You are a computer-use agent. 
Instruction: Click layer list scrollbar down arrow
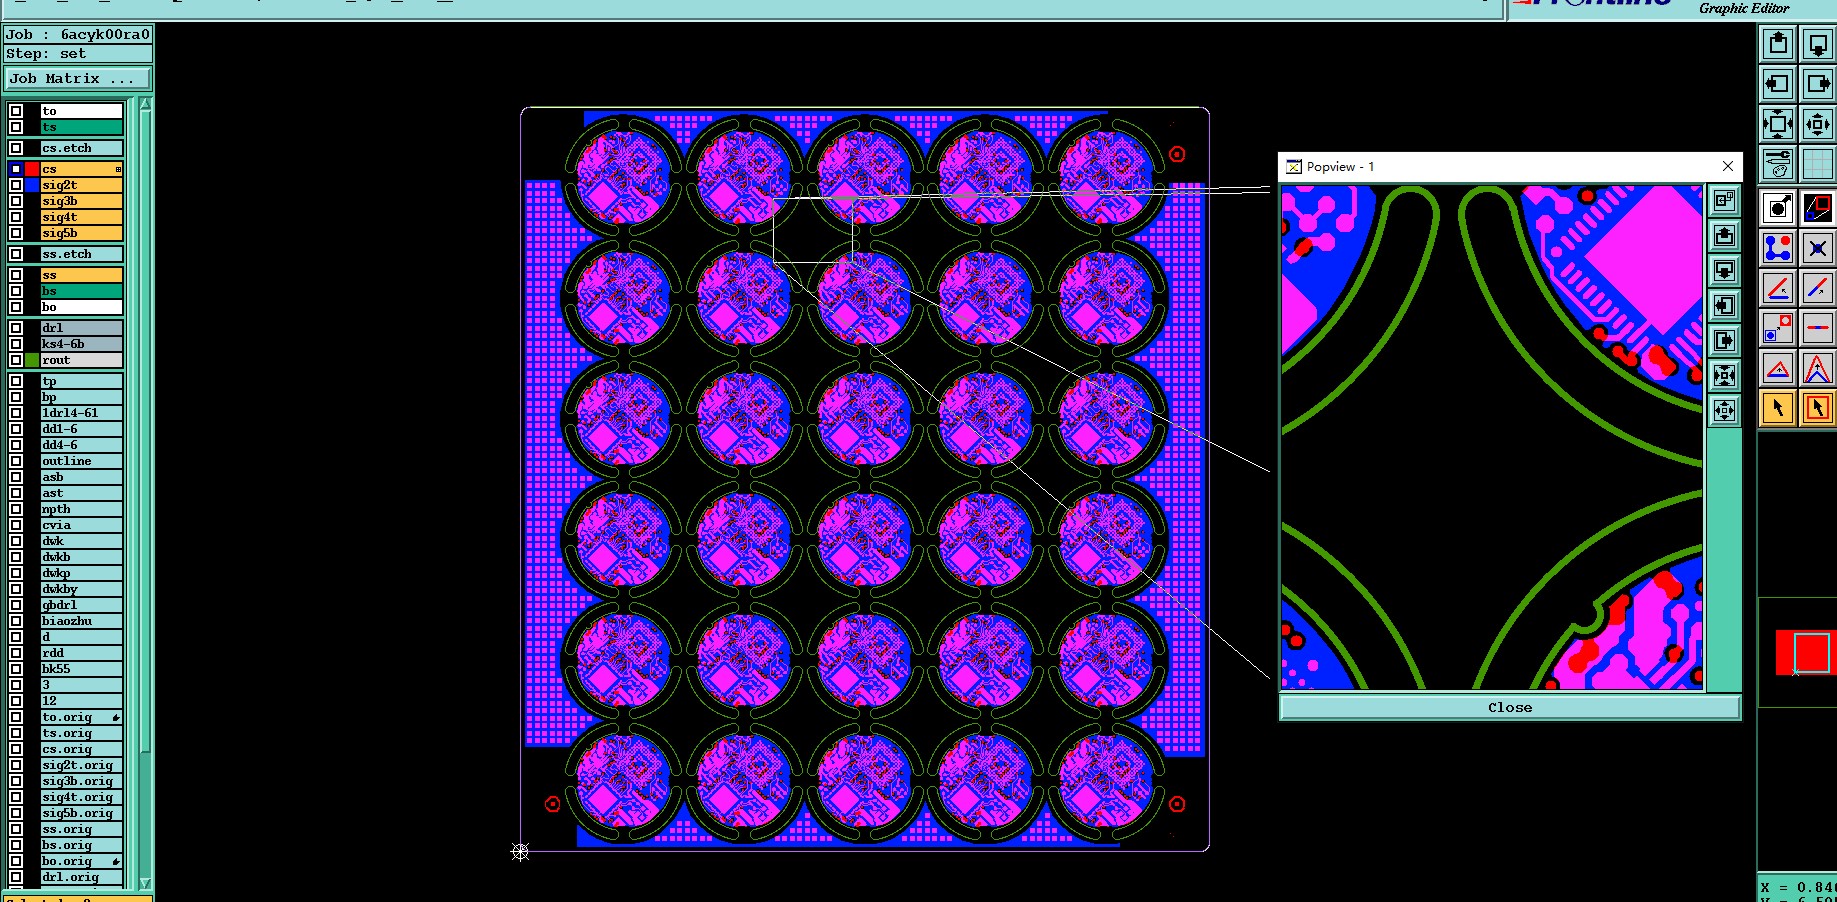(x=145, y=883)
